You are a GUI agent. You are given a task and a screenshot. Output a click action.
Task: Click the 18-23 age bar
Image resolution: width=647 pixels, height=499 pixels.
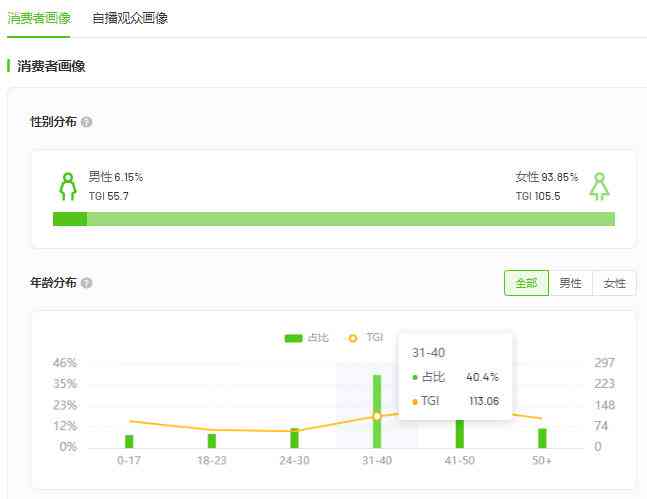(212, 441)
